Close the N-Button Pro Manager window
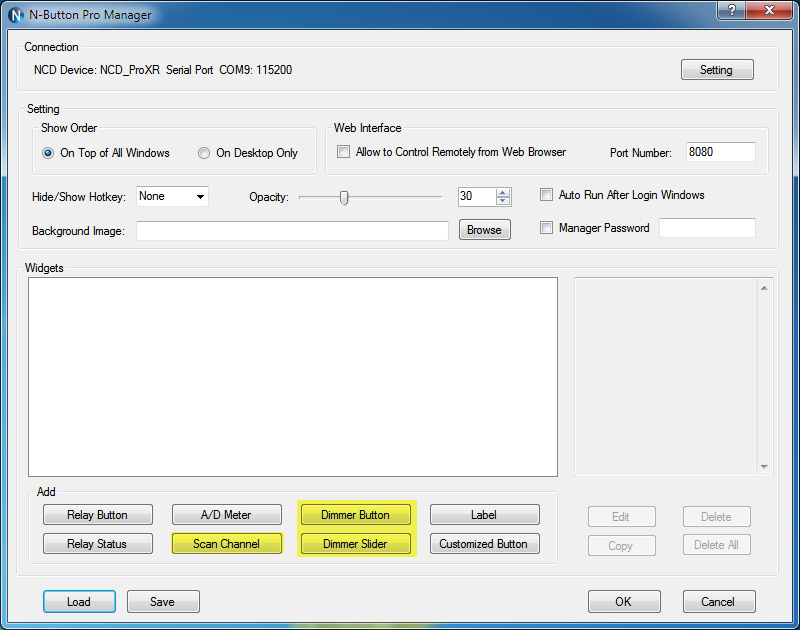The width and height of the screenshot is (800, 630). [x=769, y=10]
